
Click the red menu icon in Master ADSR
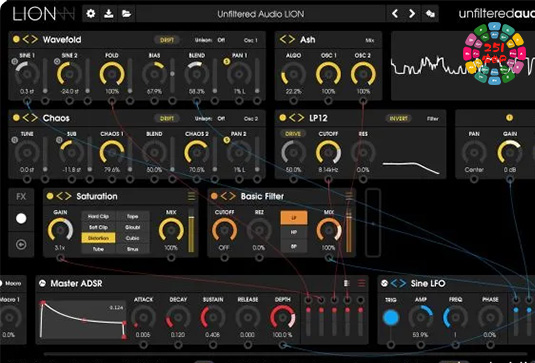[x=361, y=283]
